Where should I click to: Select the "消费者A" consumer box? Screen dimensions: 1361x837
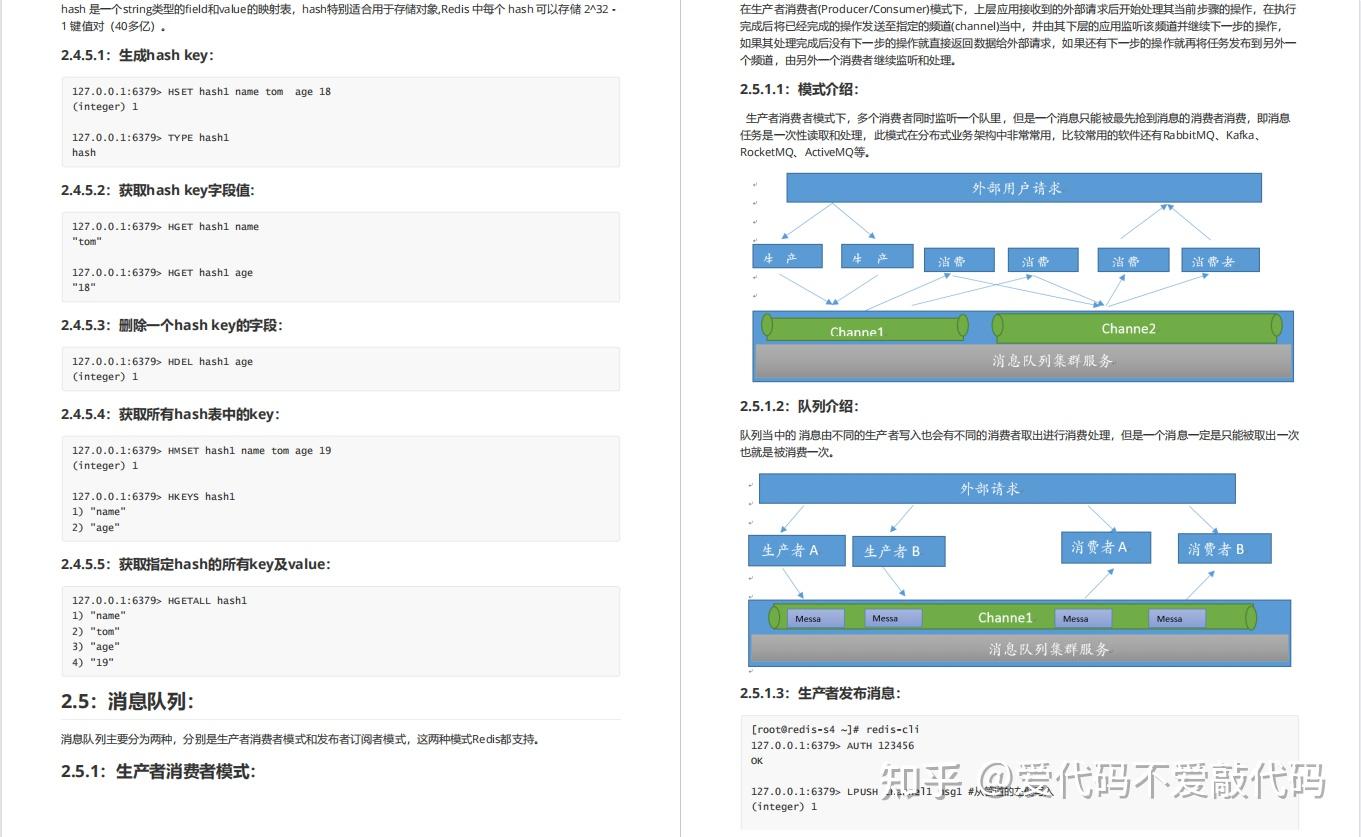point(1105,547)
